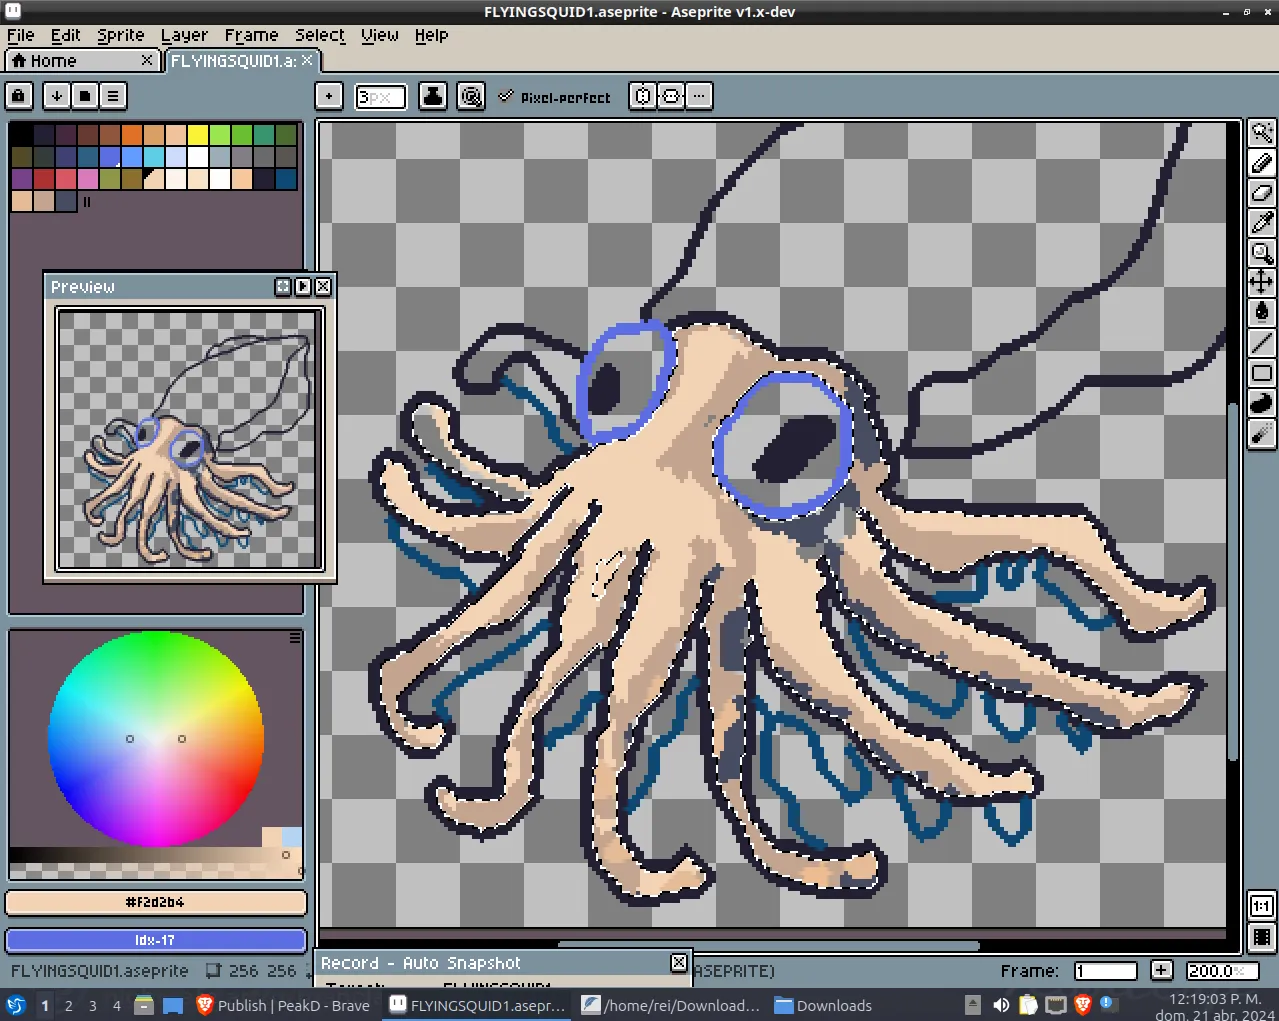Viewport: 1279px width, 1021px height.
Task: Click the background color Idx-17 button
Action: click(156, 940)
